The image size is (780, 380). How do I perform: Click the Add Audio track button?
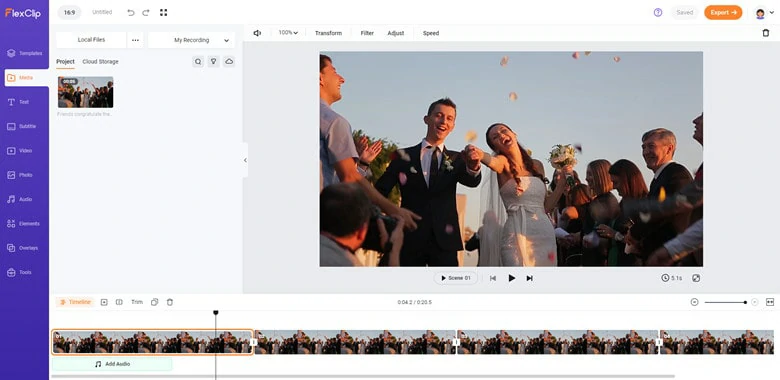click(x=112, y=364)
